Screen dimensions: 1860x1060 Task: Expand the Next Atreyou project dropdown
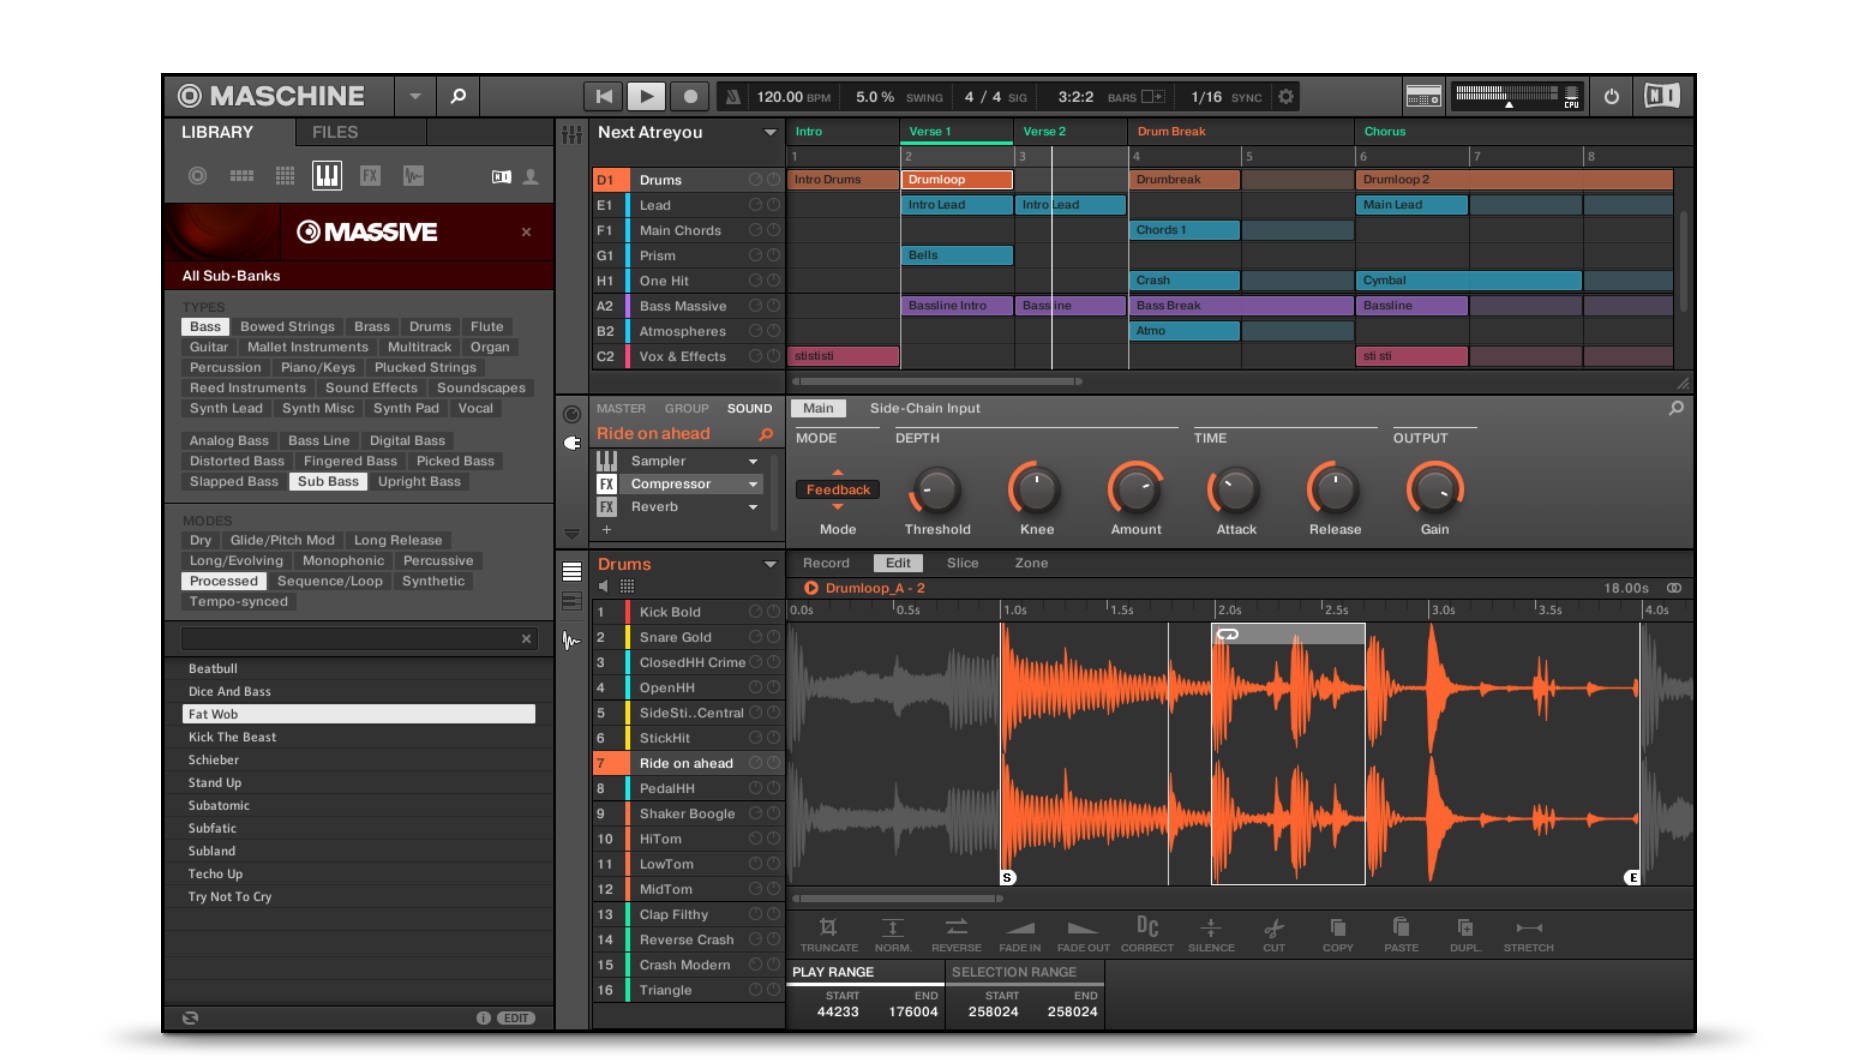tap(770, 132)
